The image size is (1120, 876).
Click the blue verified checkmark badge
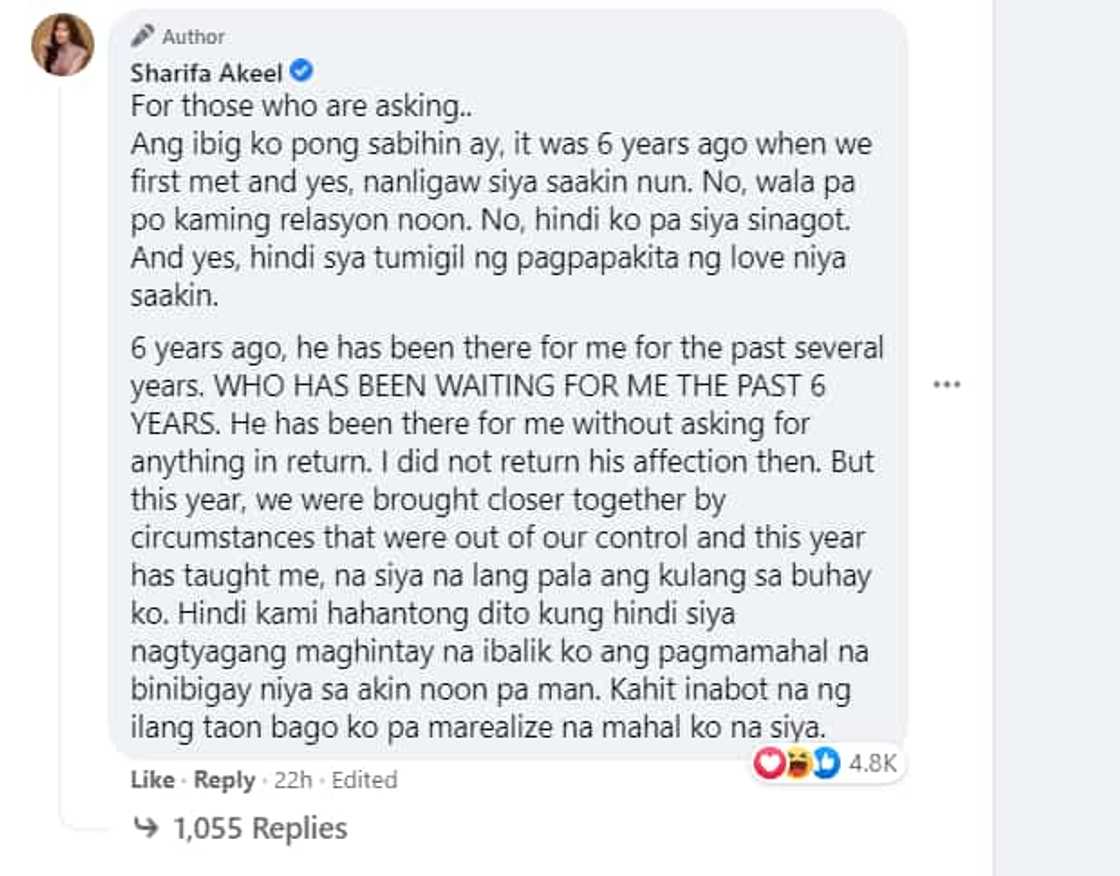pyautogui.click(x=302, y=71)
